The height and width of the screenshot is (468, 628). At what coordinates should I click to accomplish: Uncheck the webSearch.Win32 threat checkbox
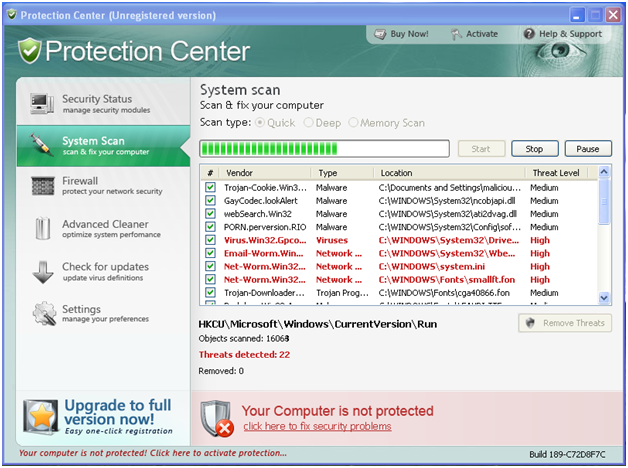210,214
